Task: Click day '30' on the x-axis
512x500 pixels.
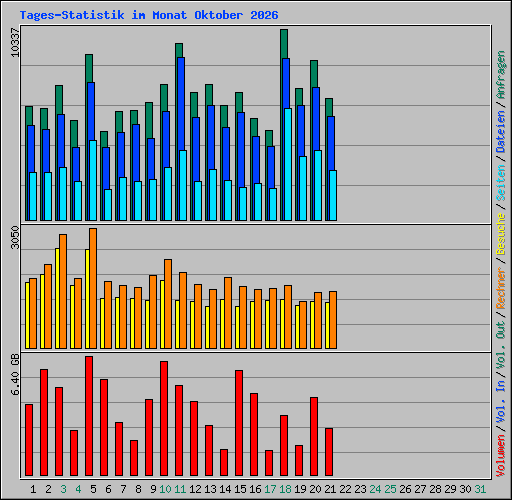Action: point(465,489)
